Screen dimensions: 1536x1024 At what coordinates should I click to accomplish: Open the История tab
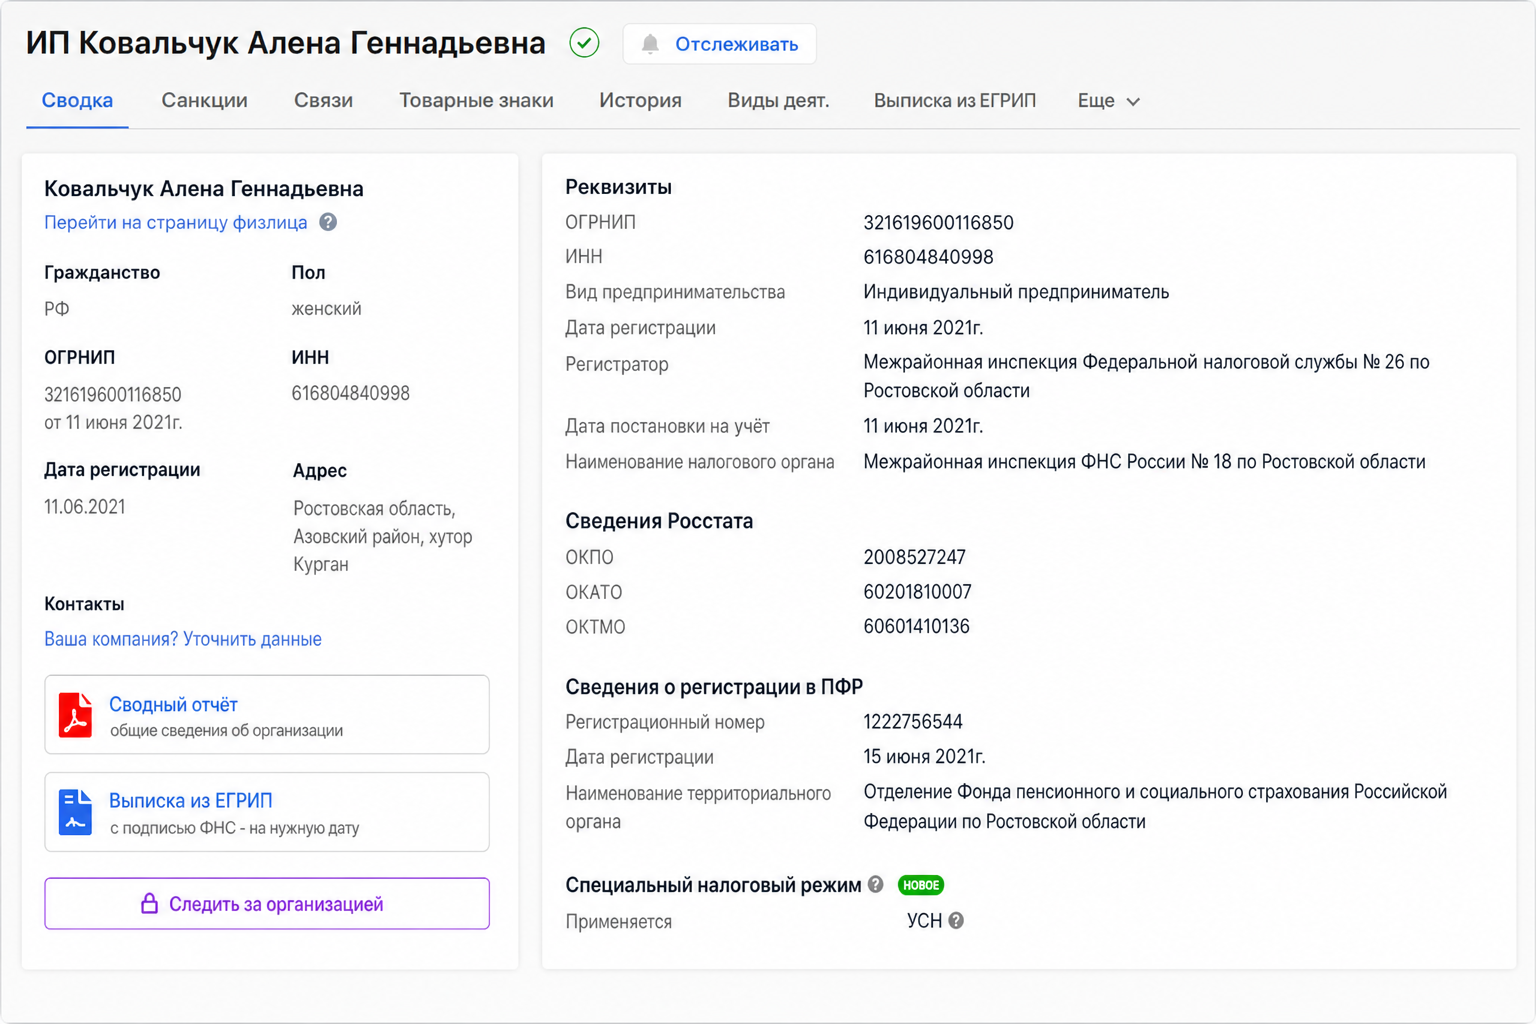(640, 101)
